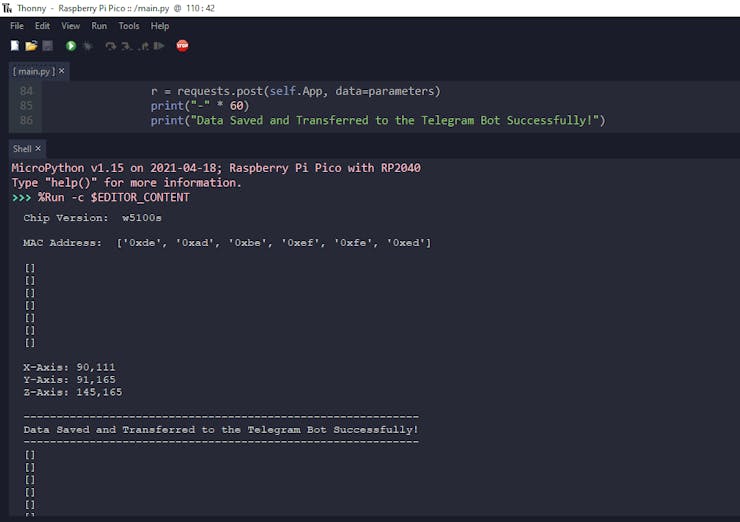Viewport: 740px width, 522px height.
Task: Click the print Data Saved code line
Action: coord(378,120)
